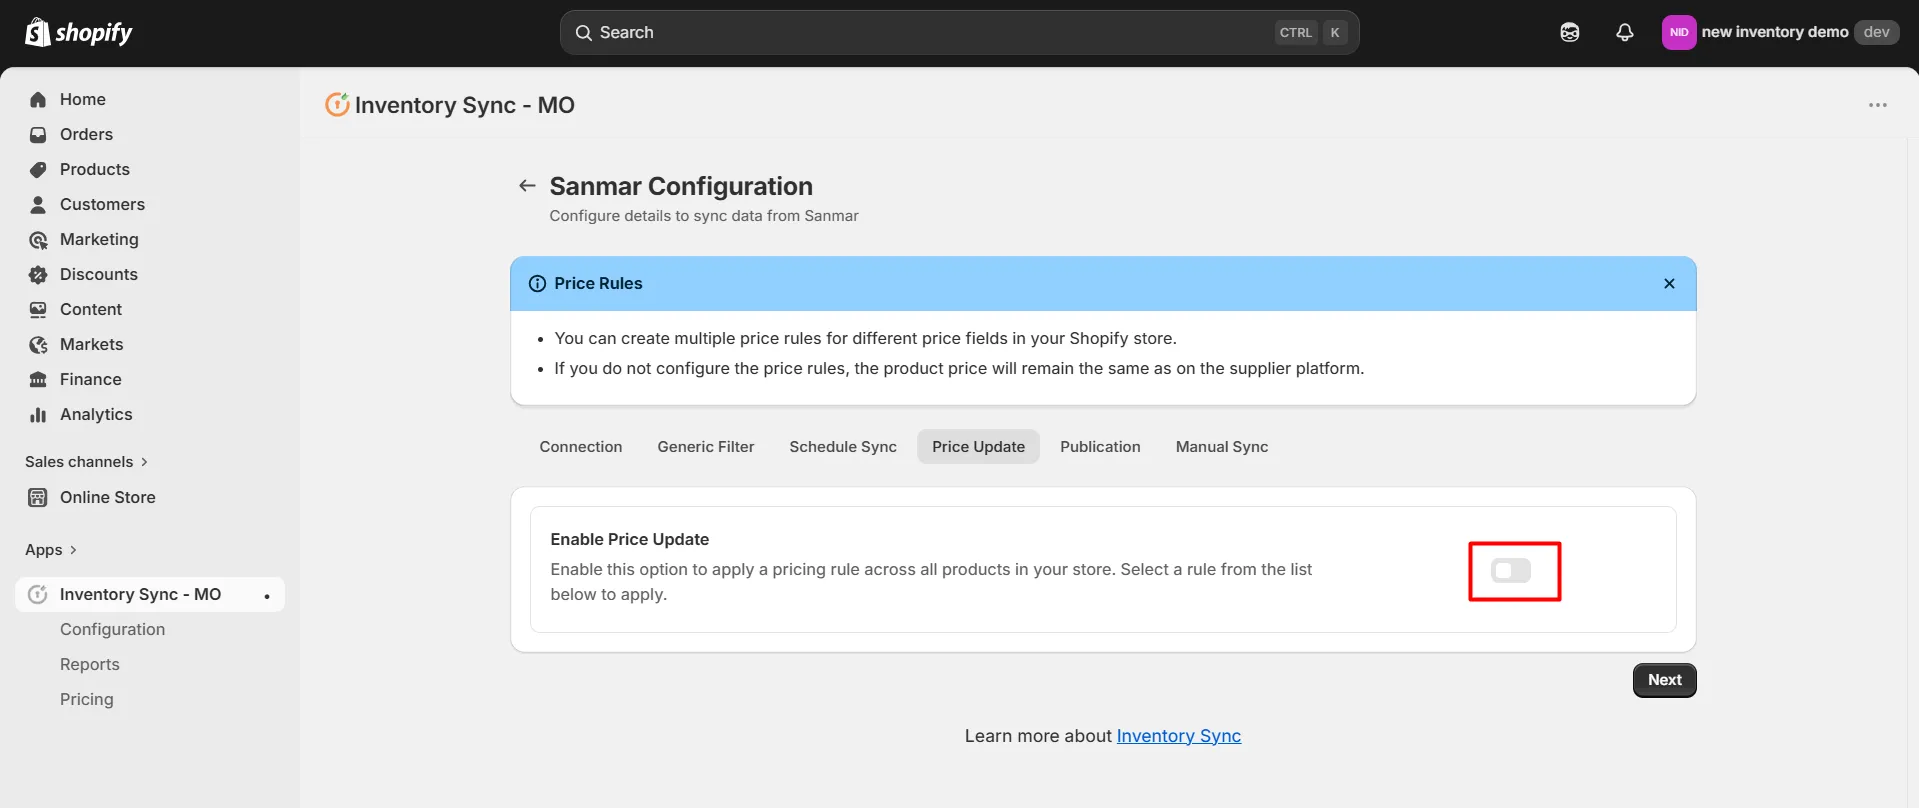Click the Content image icon
This screenshot has height=808, width=1919.
pos(38,310)
